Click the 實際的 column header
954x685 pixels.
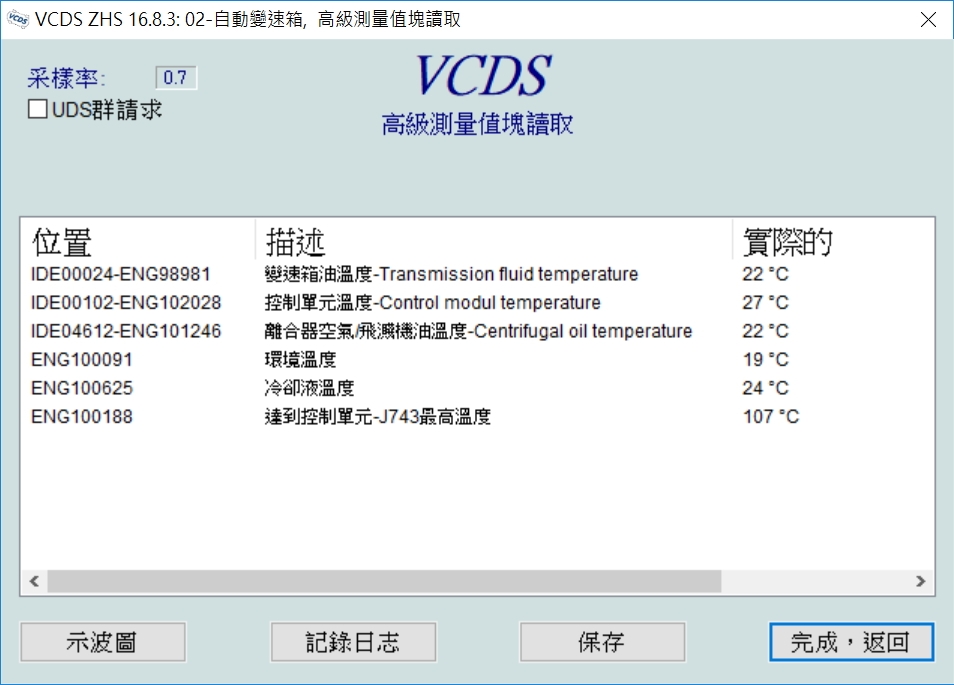(834, 242)
